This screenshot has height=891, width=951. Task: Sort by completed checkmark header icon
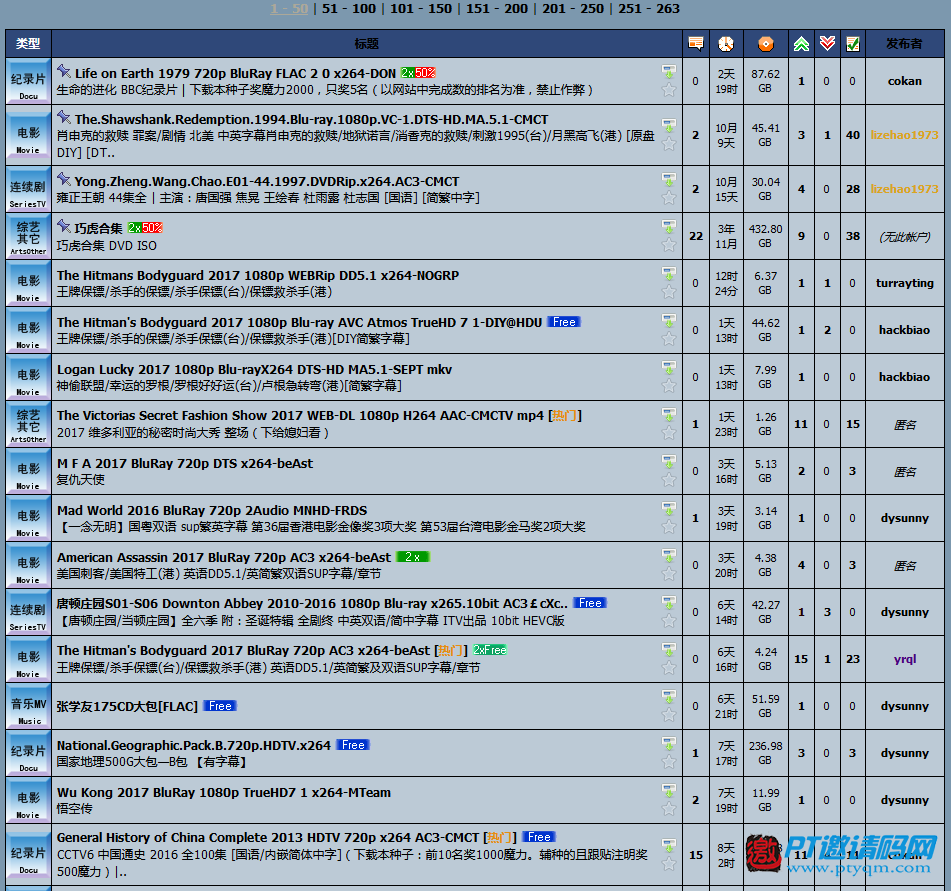853,43
